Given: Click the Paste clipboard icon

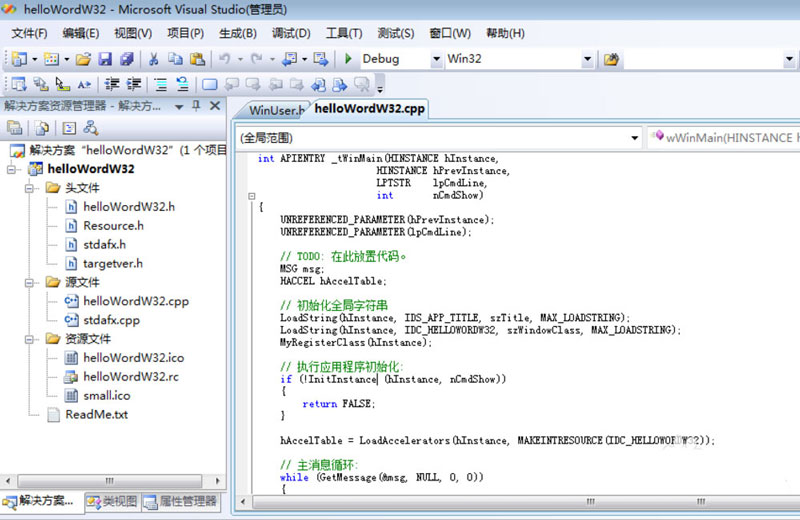Looking at the screenshot, I should tap(197, 59).
